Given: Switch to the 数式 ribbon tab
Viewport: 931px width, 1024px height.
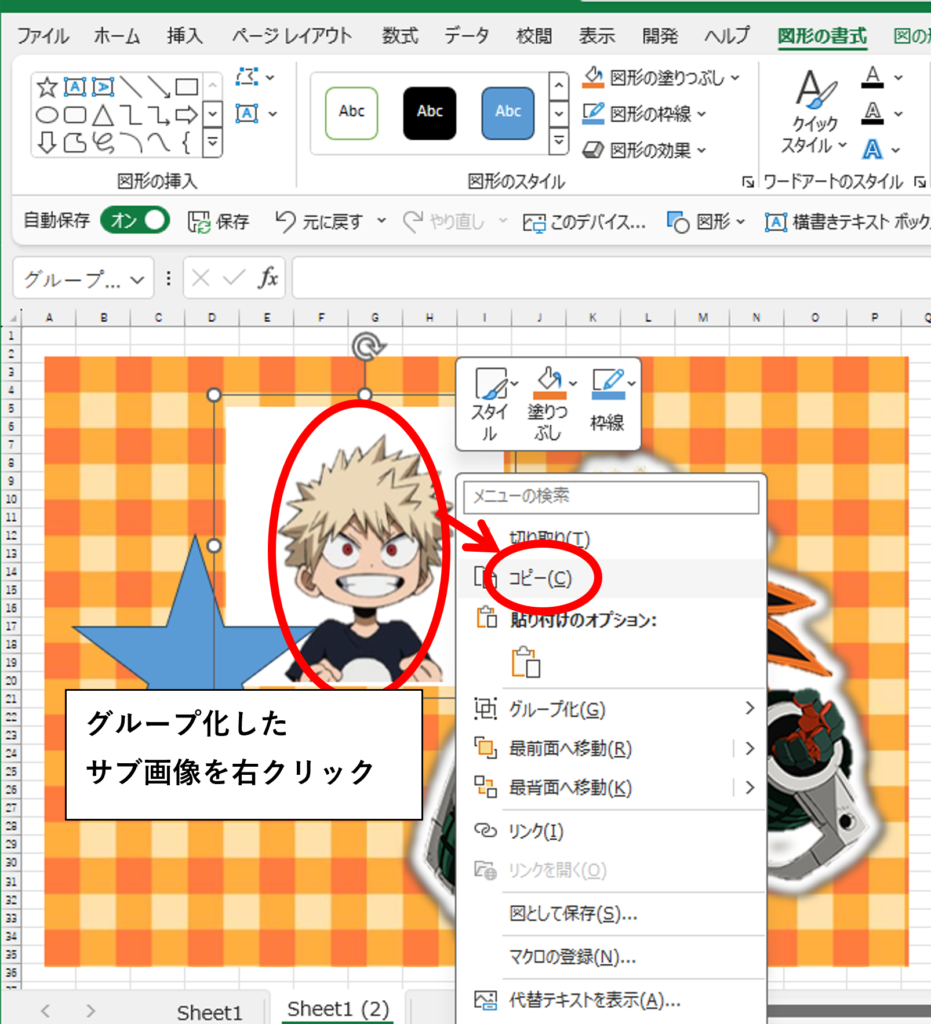Looking at the screenshot, I should click(400, 35).
